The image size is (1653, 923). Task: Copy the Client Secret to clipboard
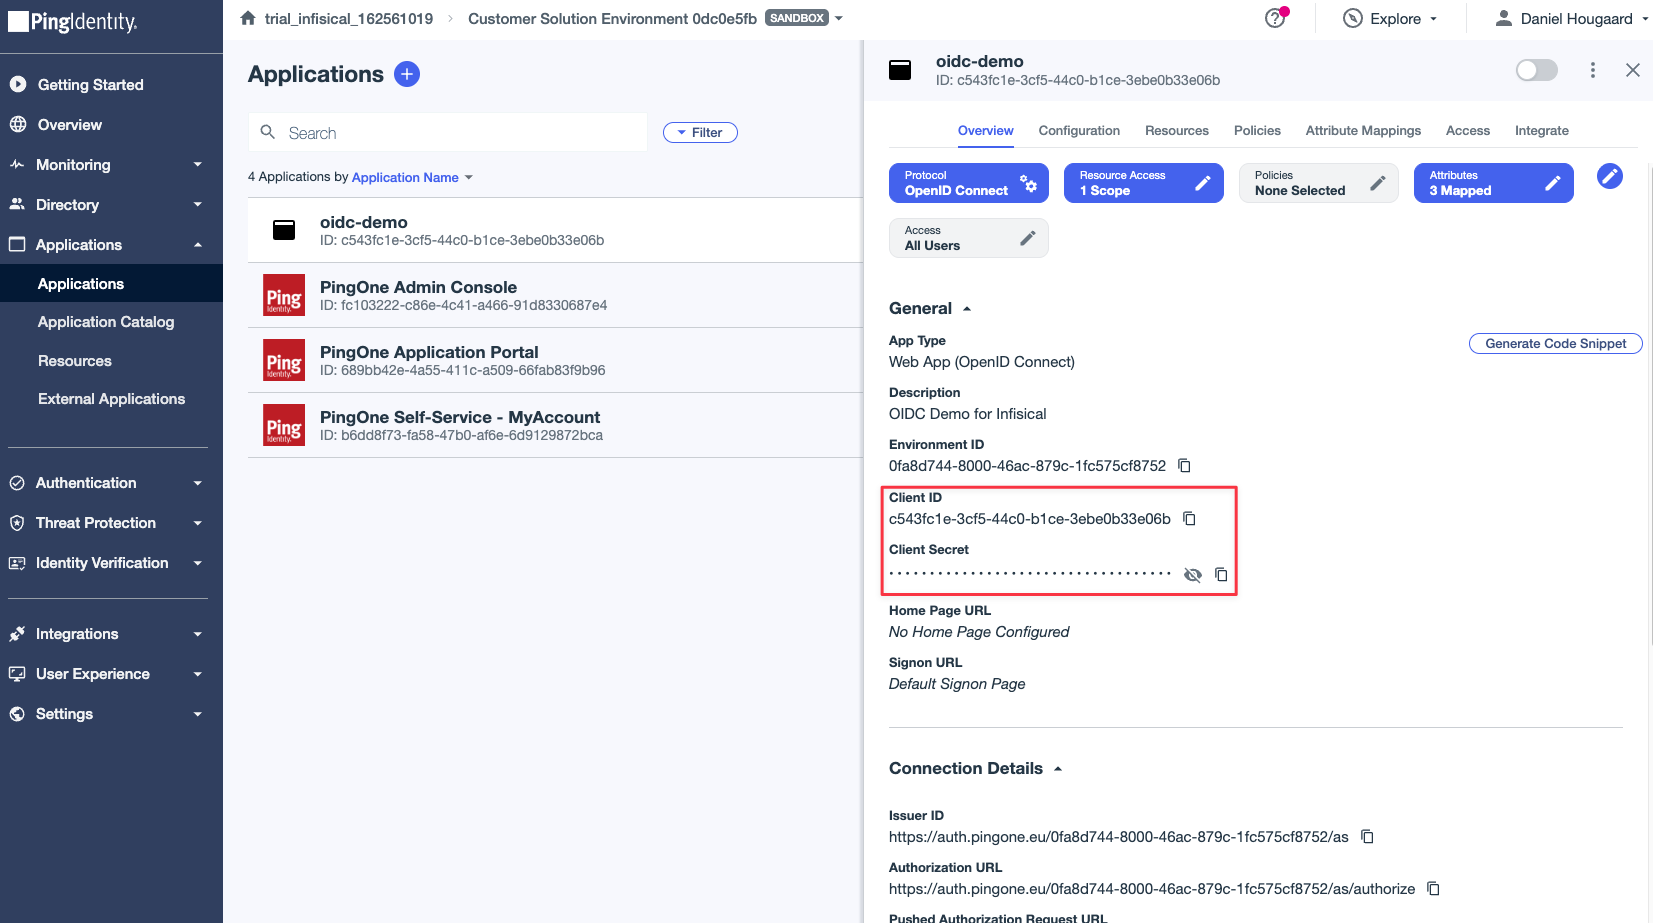tap(1221, 574)
